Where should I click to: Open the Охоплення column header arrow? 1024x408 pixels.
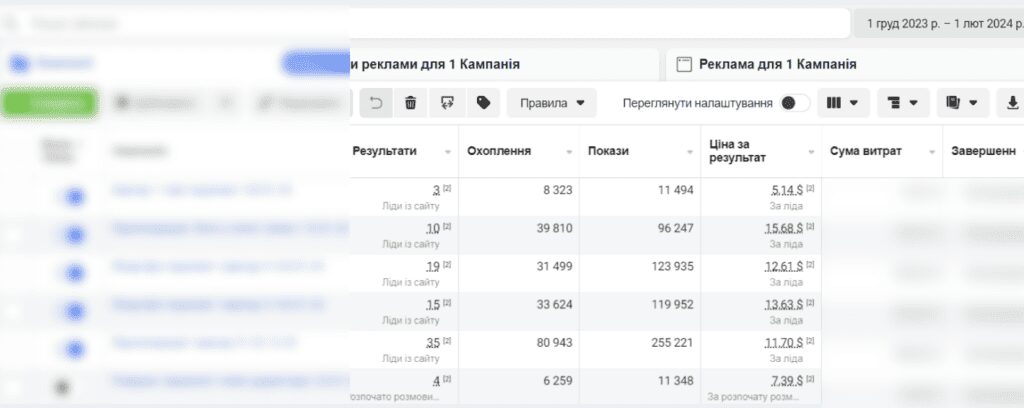pyautogui.click(x=569, y=152)
